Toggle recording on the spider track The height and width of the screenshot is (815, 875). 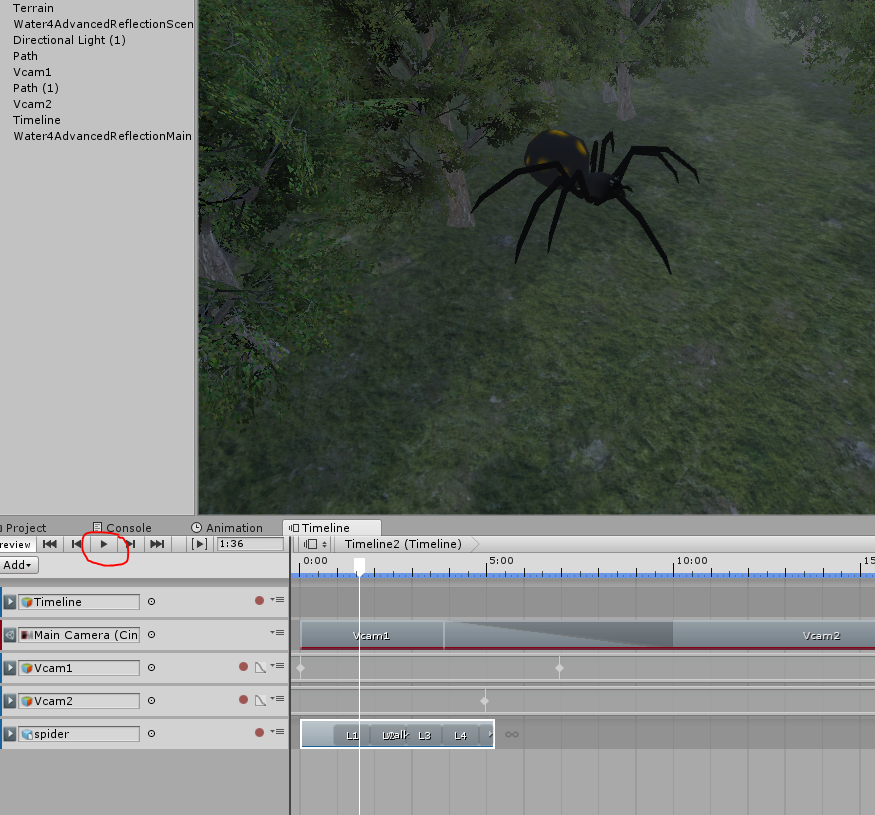pyautogui.click(x=259, y=732)
